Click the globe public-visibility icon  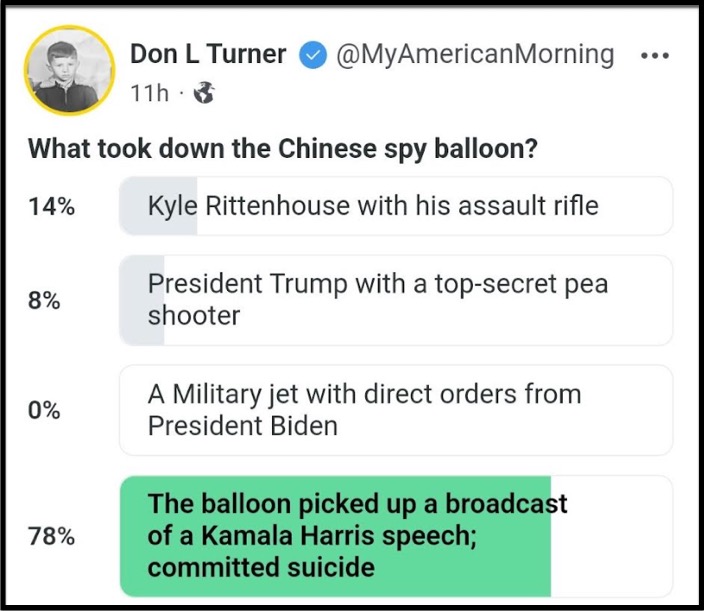[x=204, y=95]
